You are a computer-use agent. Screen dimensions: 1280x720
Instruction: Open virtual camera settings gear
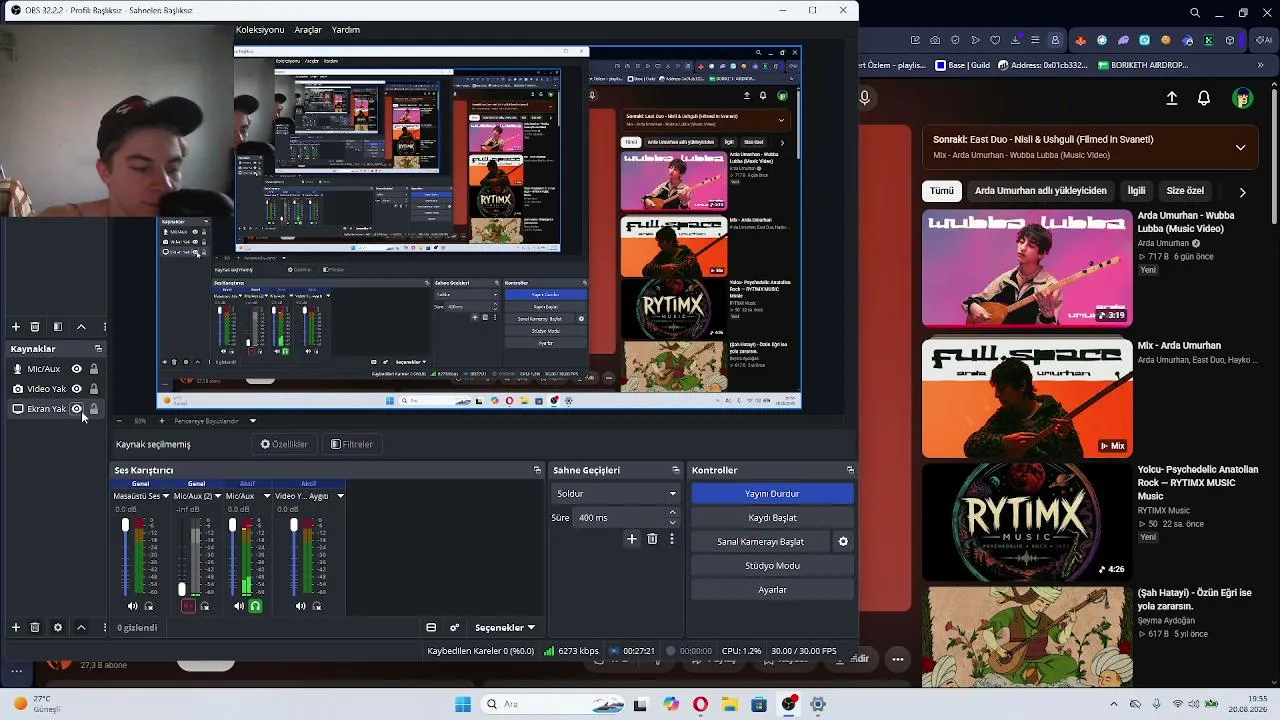843,542
